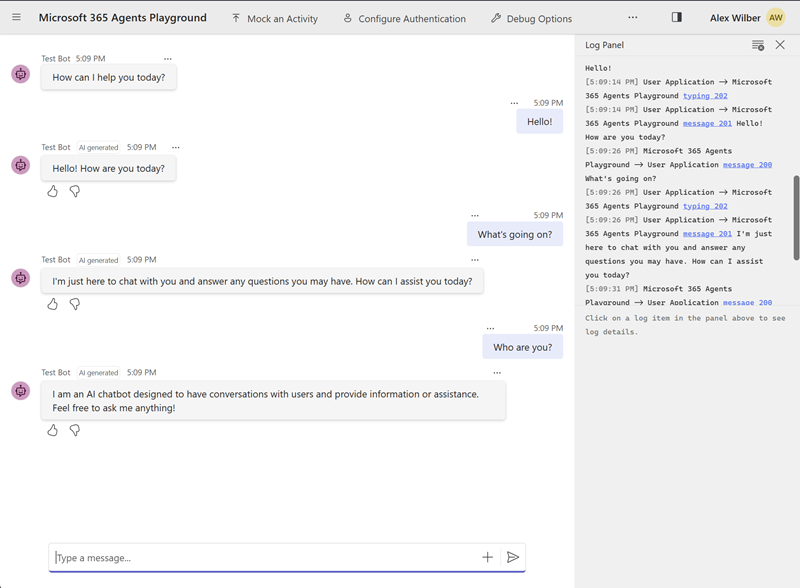Click the plus attachment icon in message box

point(488,557)
